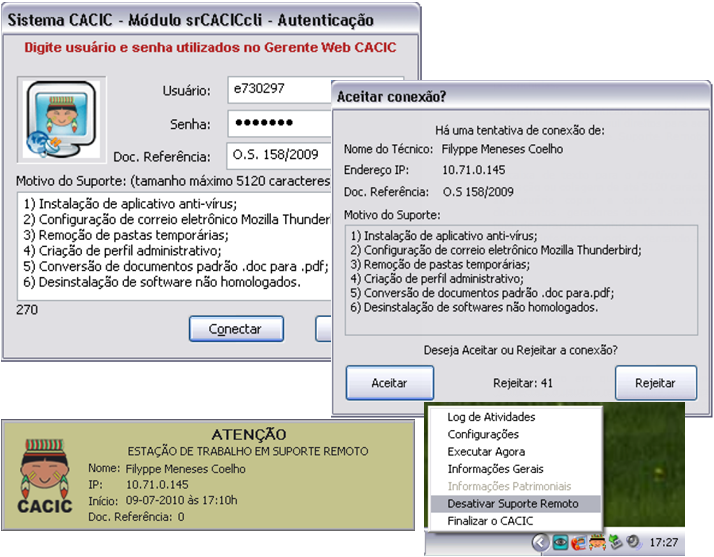Click the Rejeitar button in the connection dialog
Viewport: 714px width, 557px height.
(656, 383)
